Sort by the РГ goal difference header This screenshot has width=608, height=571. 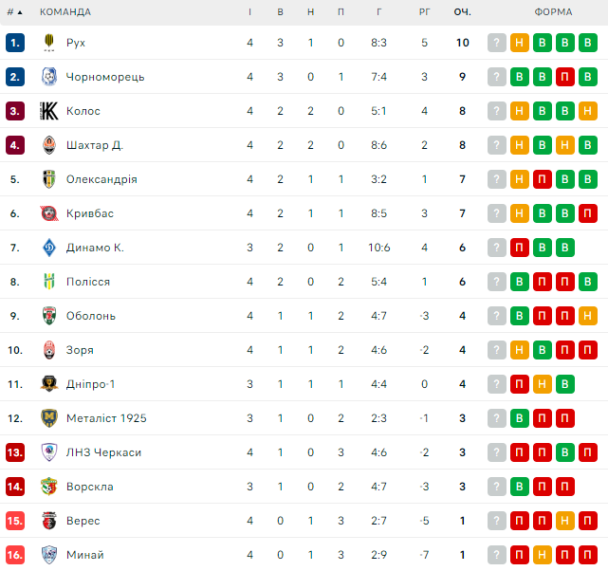[425, 12]
